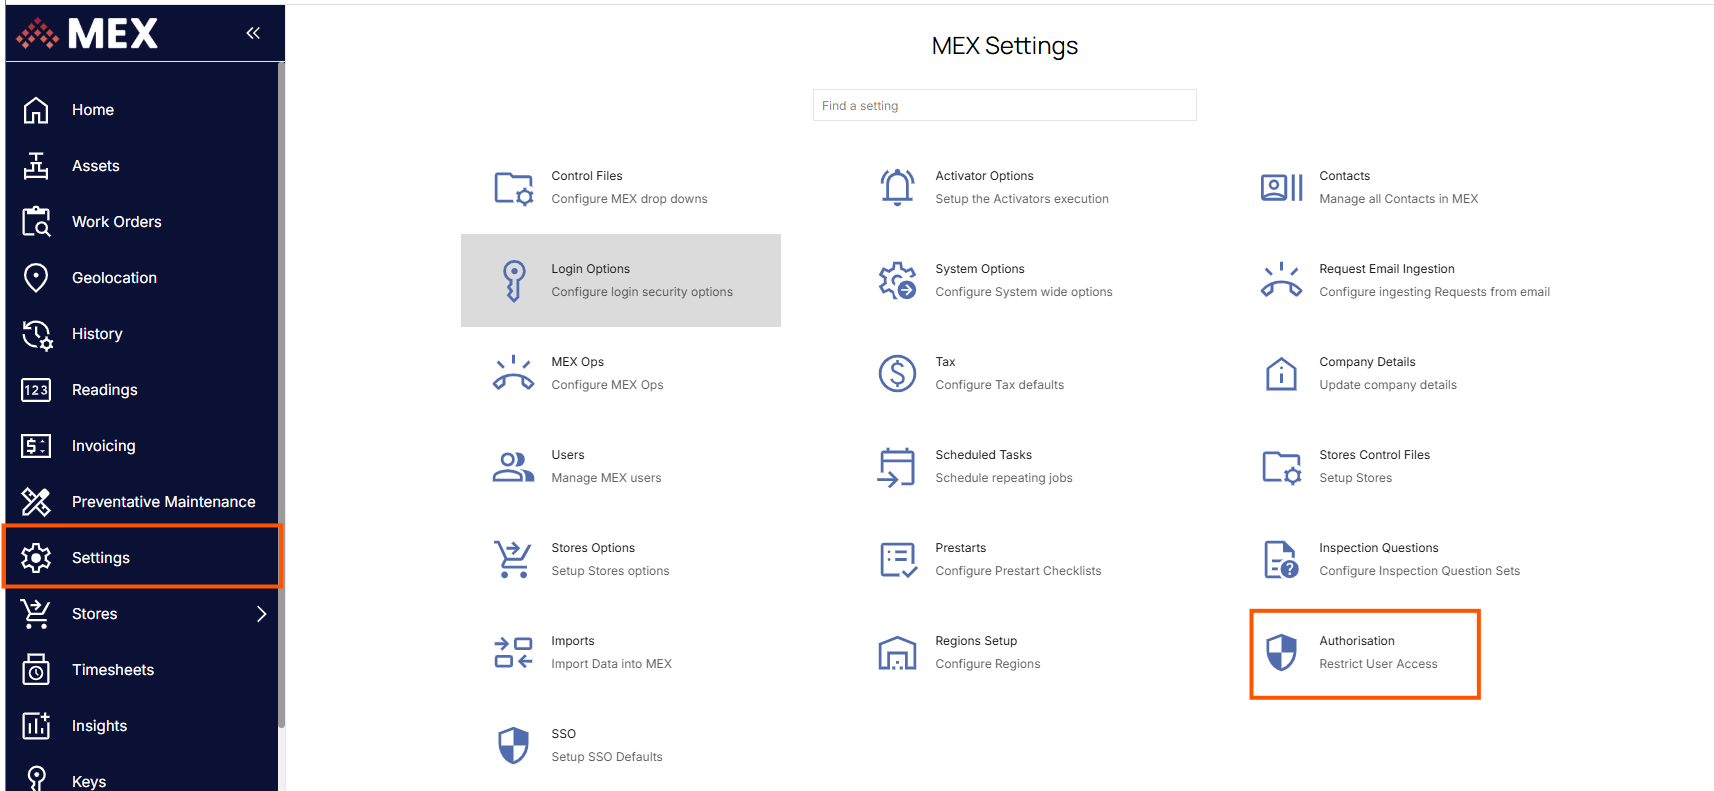Select Timesheets from the sidebar
1714x791 pixels.
pos(112,670)
